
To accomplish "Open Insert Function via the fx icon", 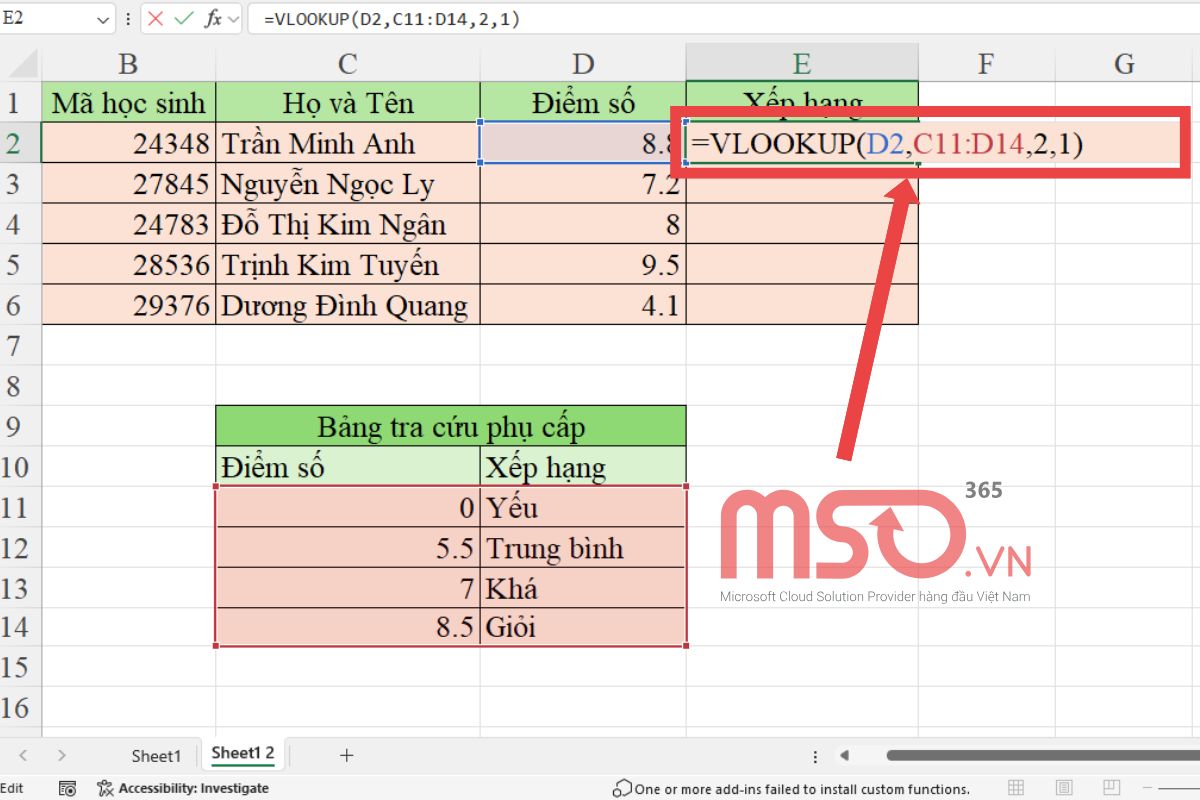I will [x=212, y=19].
